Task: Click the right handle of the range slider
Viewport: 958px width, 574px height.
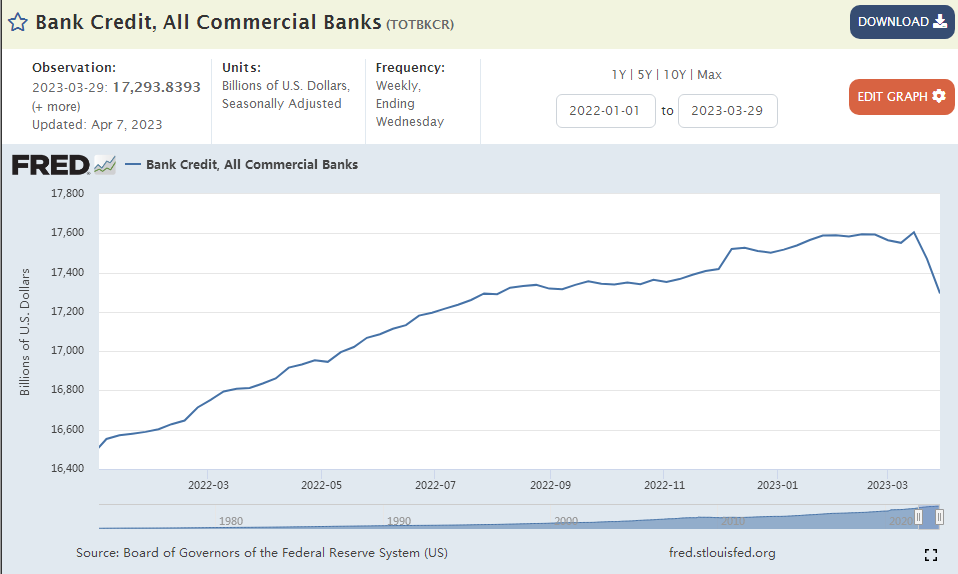Action: (x=939, y=517)
